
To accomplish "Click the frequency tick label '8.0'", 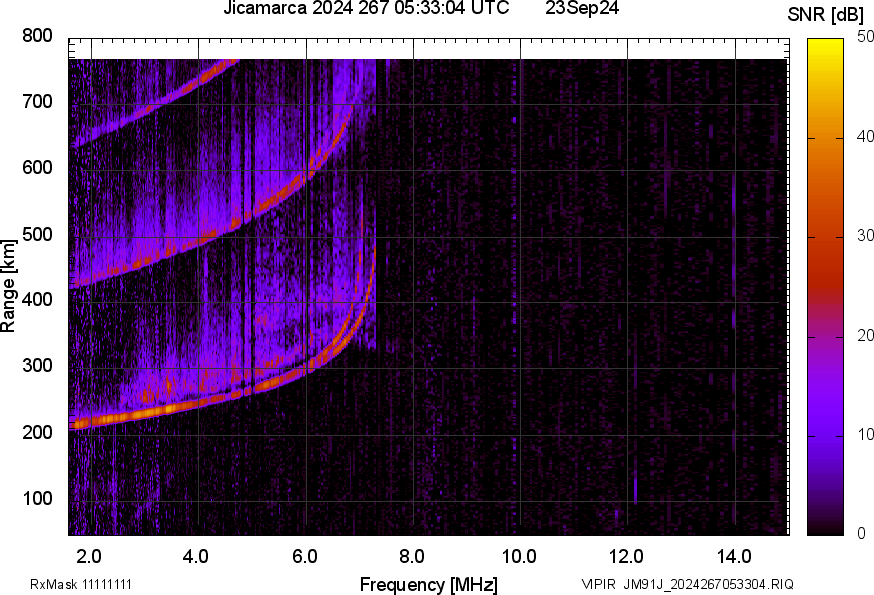I will (411, 557).
